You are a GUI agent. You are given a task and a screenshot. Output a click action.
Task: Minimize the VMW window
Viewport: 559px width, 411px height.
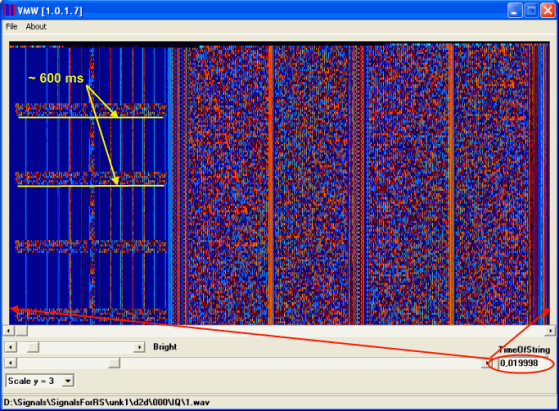[x=514, y=11]
